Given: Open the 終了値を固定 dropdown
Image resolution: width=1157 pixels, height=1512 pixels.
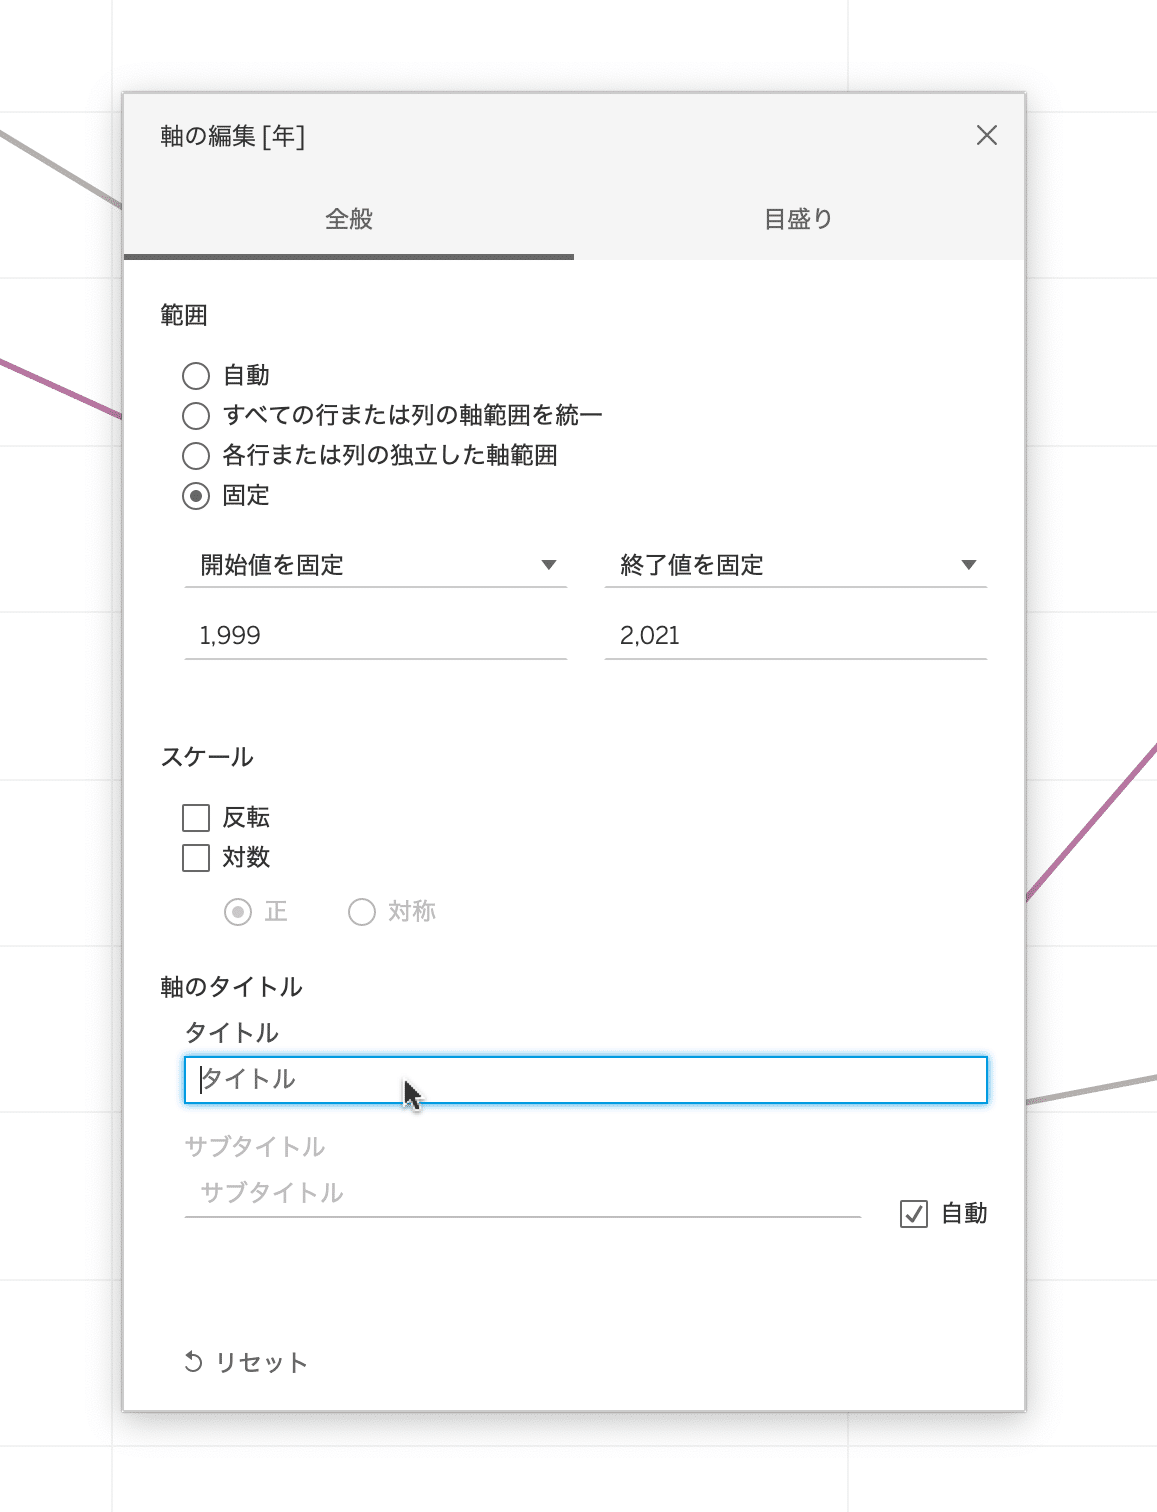Looking at the screenshot, I should 796,565.
